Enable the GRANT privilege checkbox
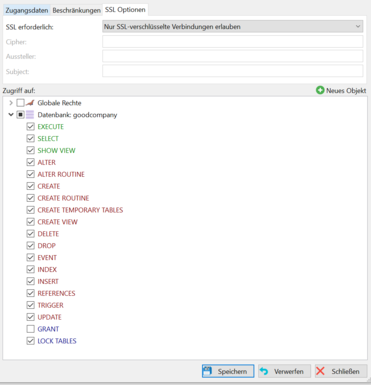The height and width of the screenshot is (385, 371). [x=30, y=329]
